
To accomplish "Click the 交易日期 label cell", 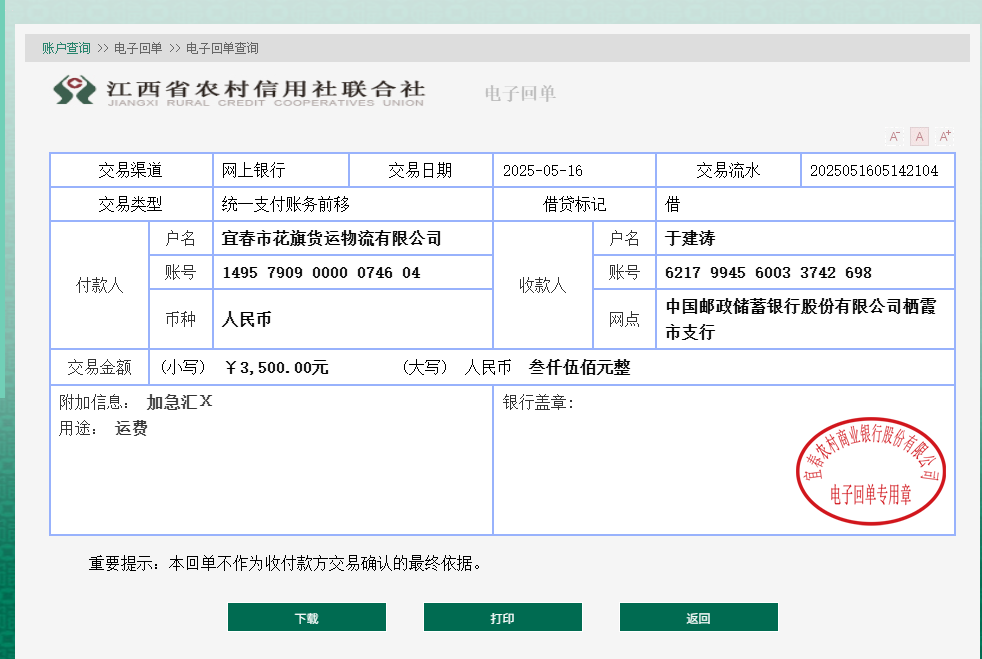I will pos(420,170).
